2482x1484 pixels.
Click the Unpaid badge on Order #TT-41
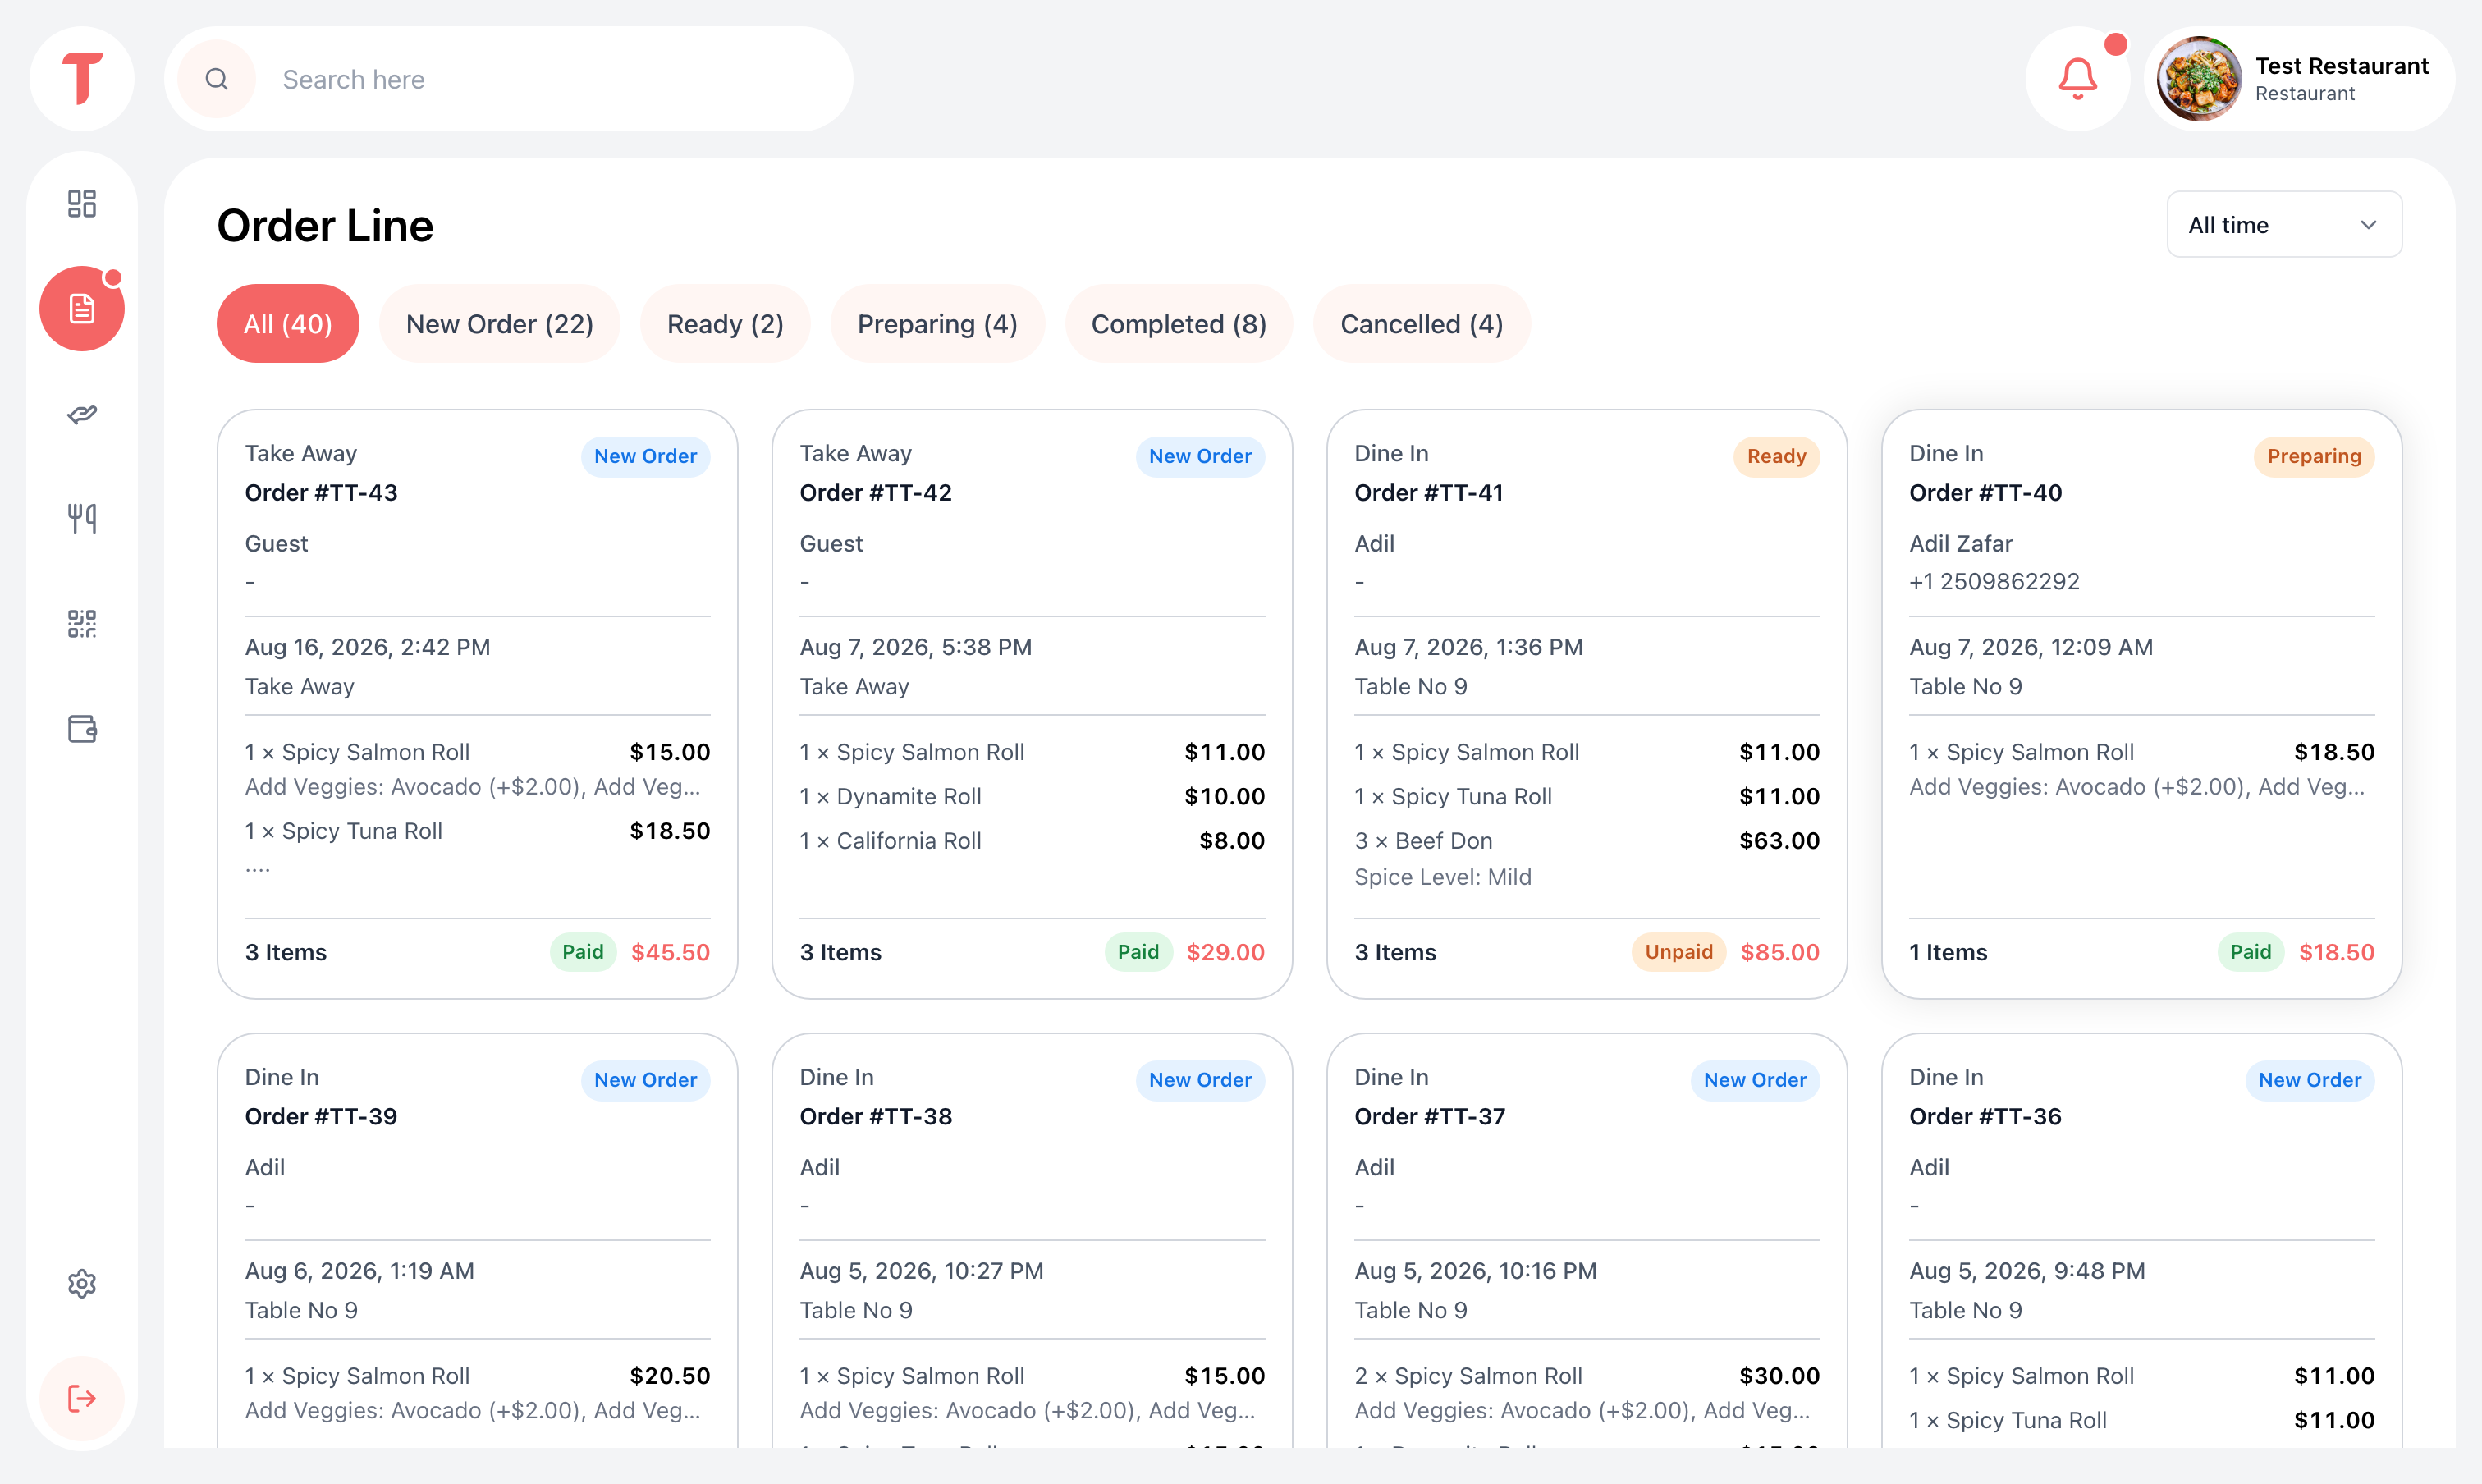[x=1679, y=952]
